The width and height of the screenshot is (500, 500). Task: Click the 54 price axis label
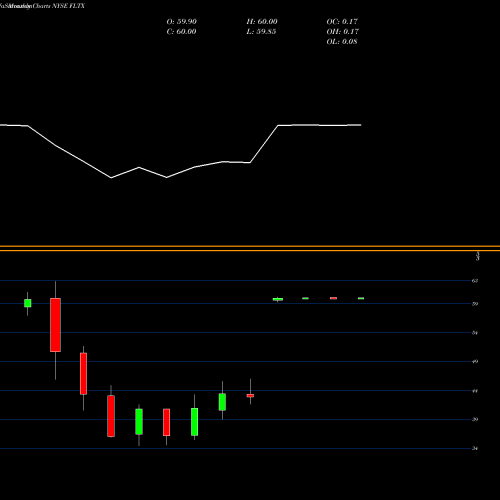pos(475,333)
